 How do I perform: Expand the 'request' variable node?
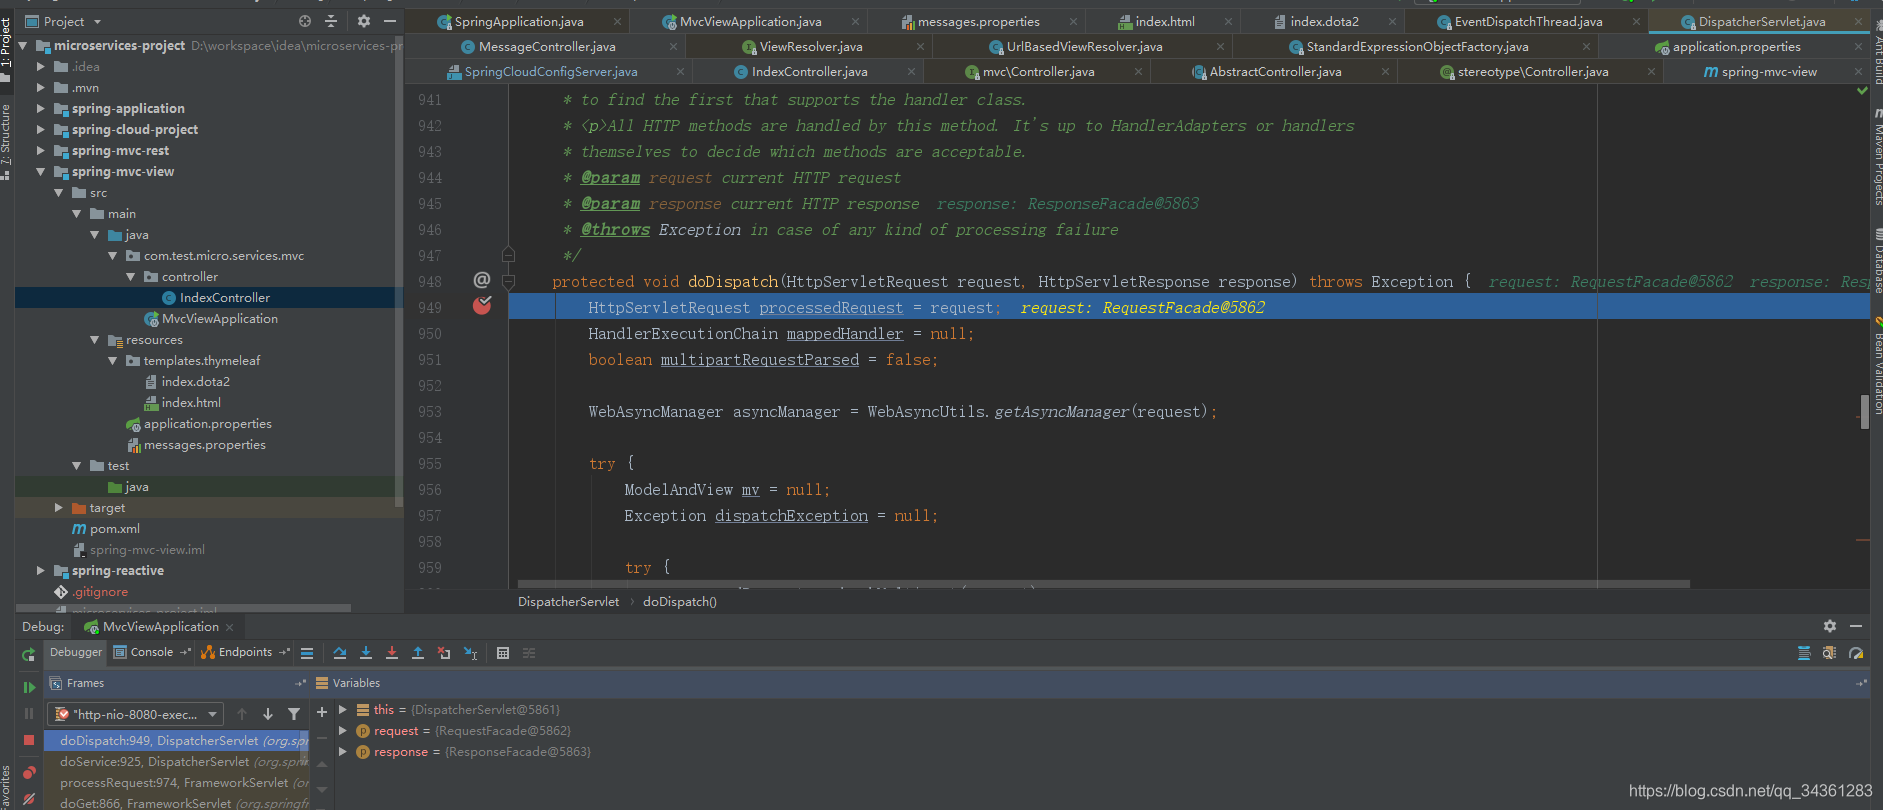coord(343,731)
